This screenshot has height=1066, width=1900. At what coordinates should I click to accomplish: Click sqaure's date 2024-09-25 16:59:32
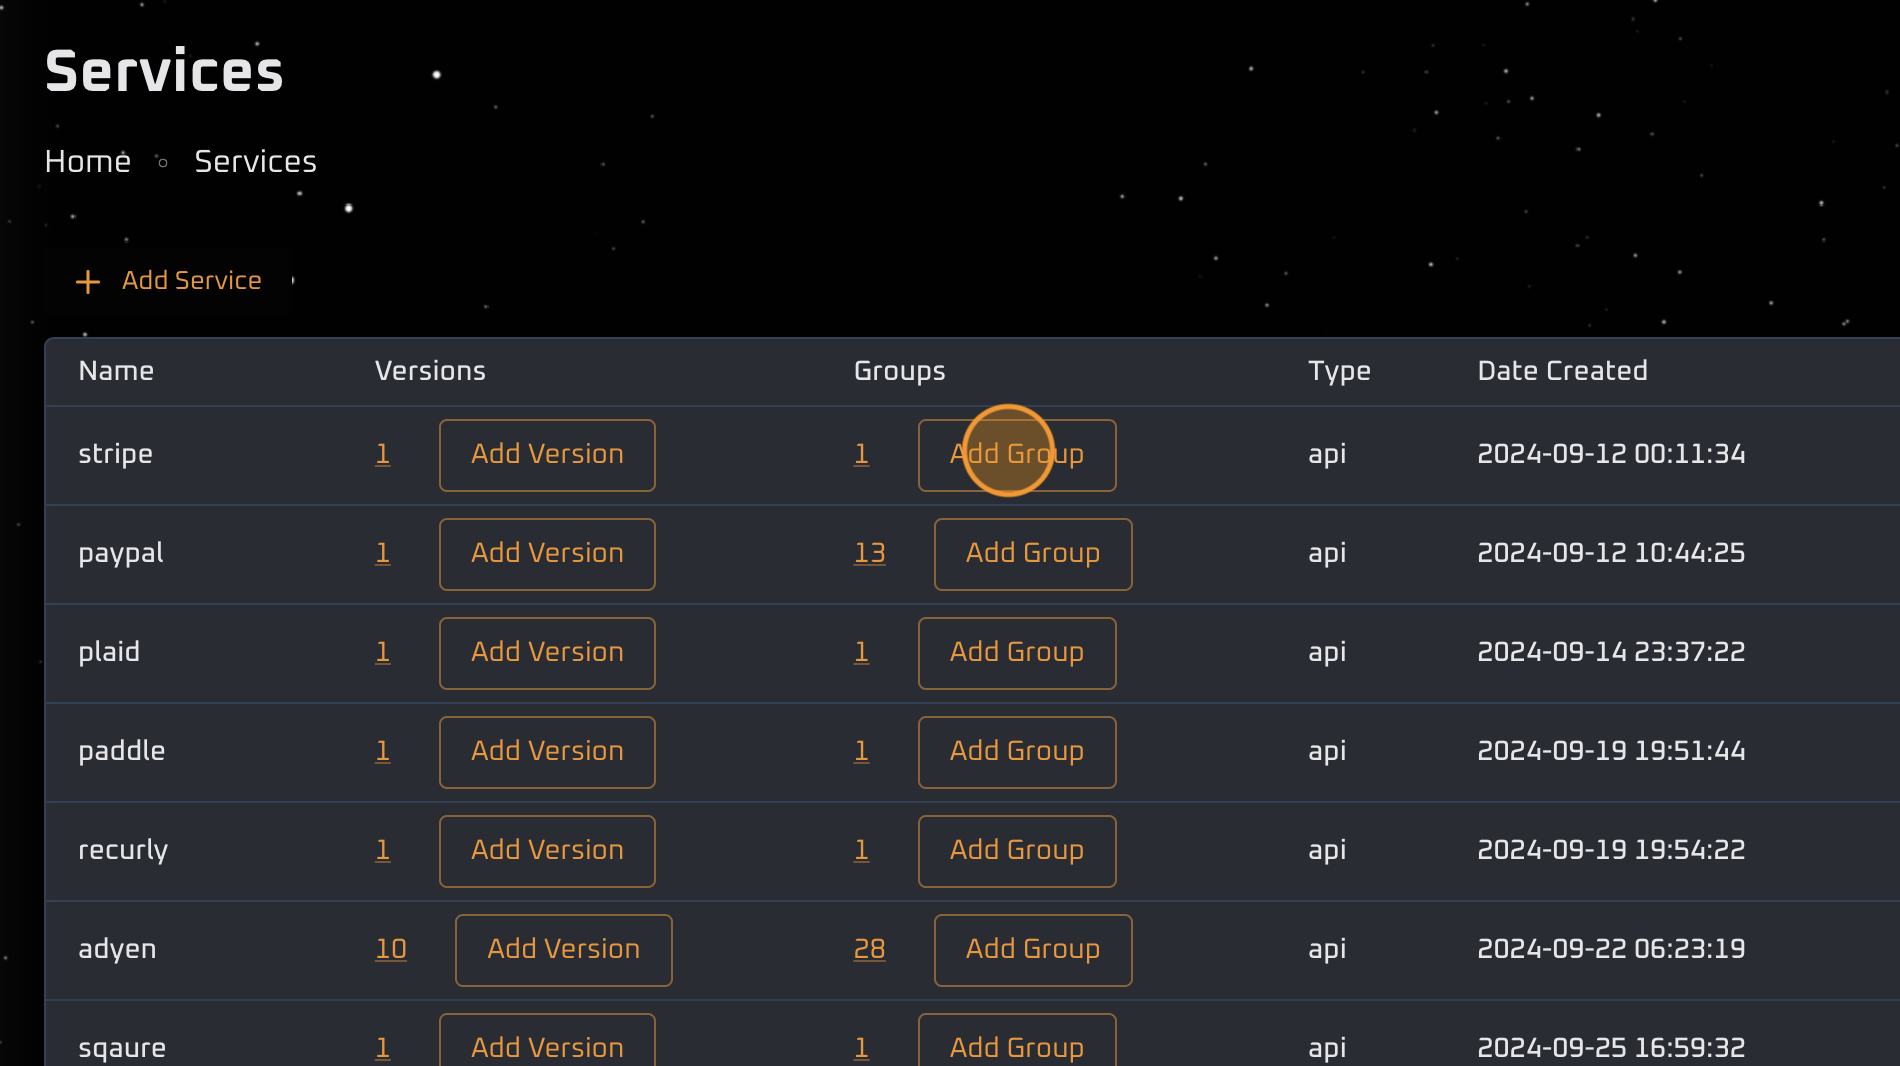[x=1611, y=1048]
